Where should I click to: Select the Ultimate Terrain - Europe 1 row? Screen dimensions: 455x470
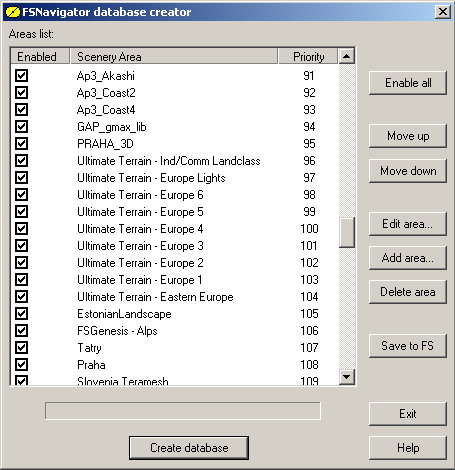coord(175,280)
